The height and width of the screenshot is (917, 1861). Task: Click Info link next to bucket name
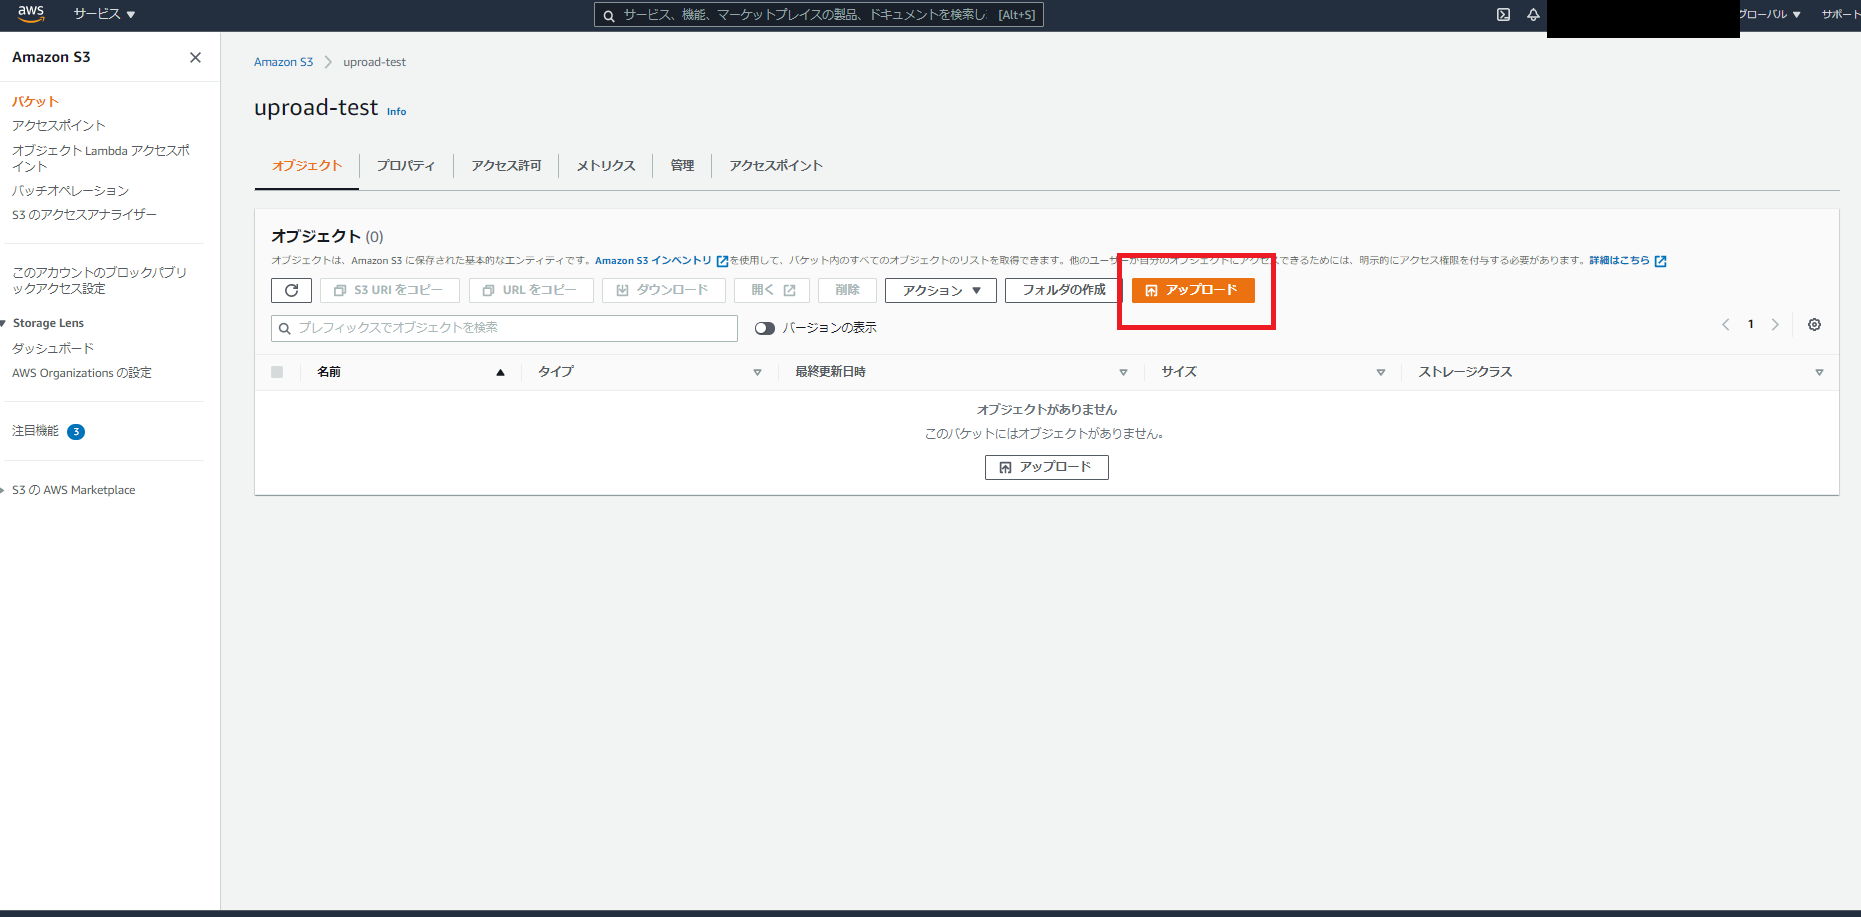click(396, 112)
